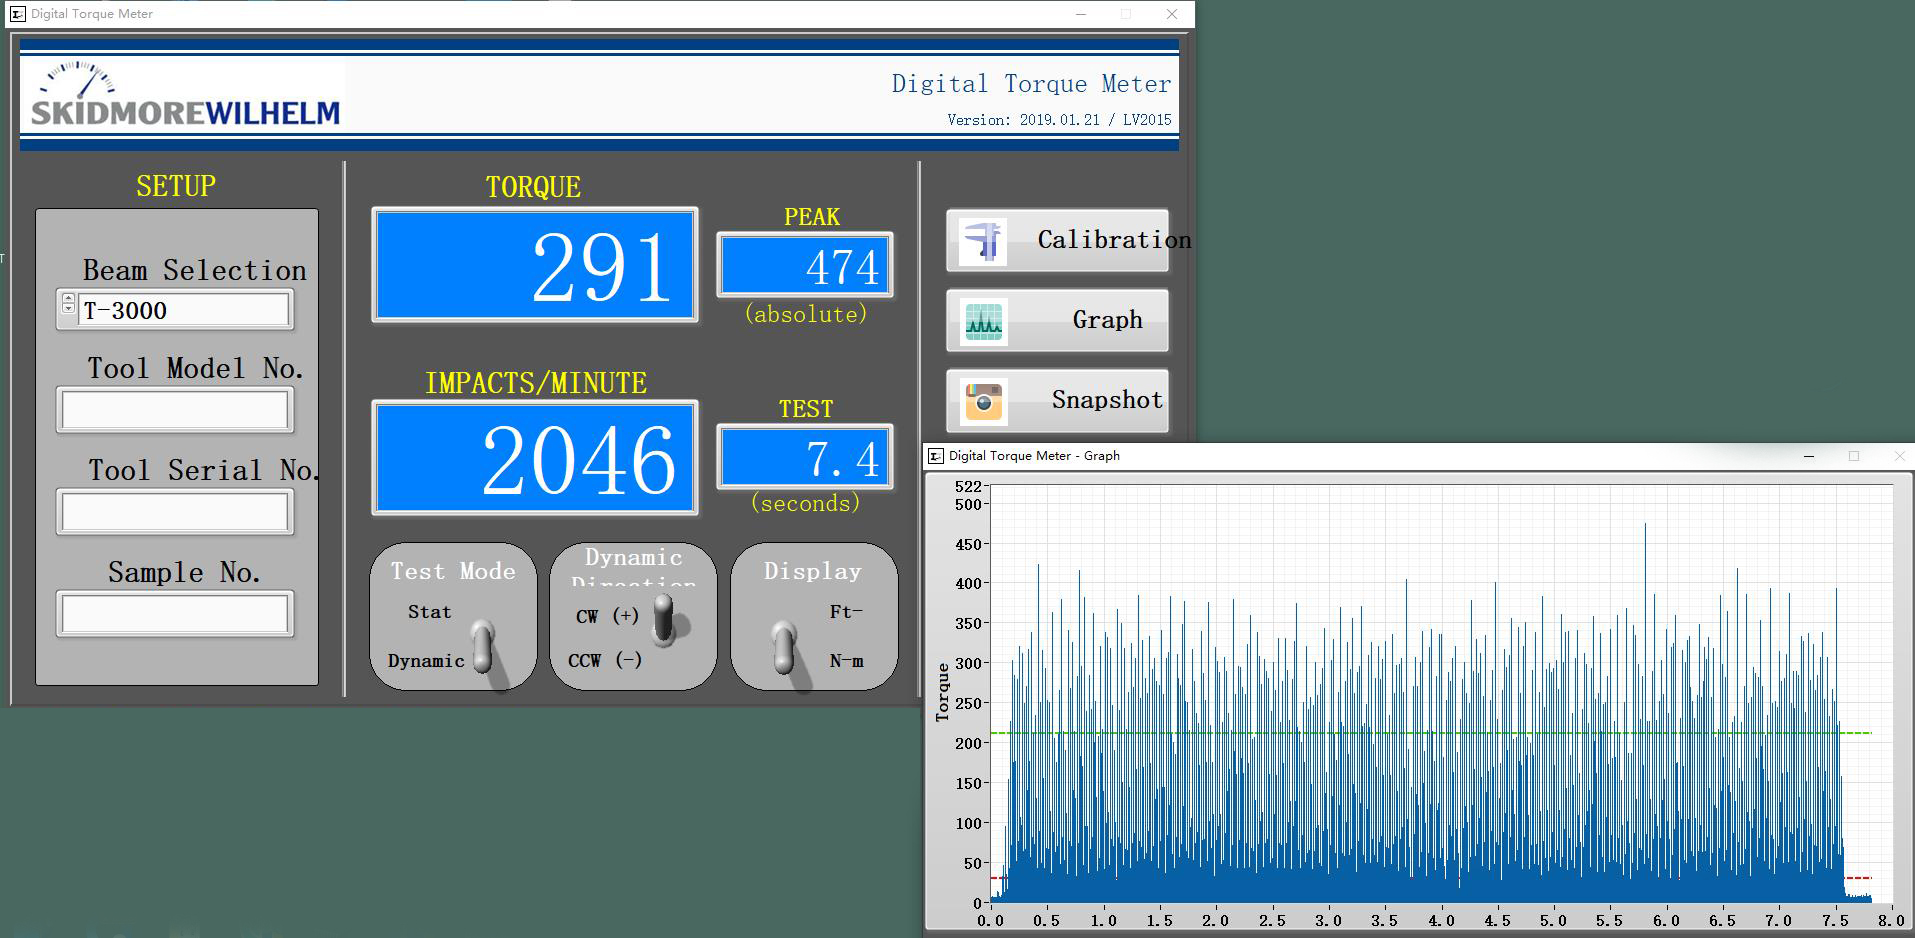This screenshot has height=938, width=1915.
Task: Minimize the Digital Torque Meter main window
Action: pyautogui.click(x=1080, y=14)
